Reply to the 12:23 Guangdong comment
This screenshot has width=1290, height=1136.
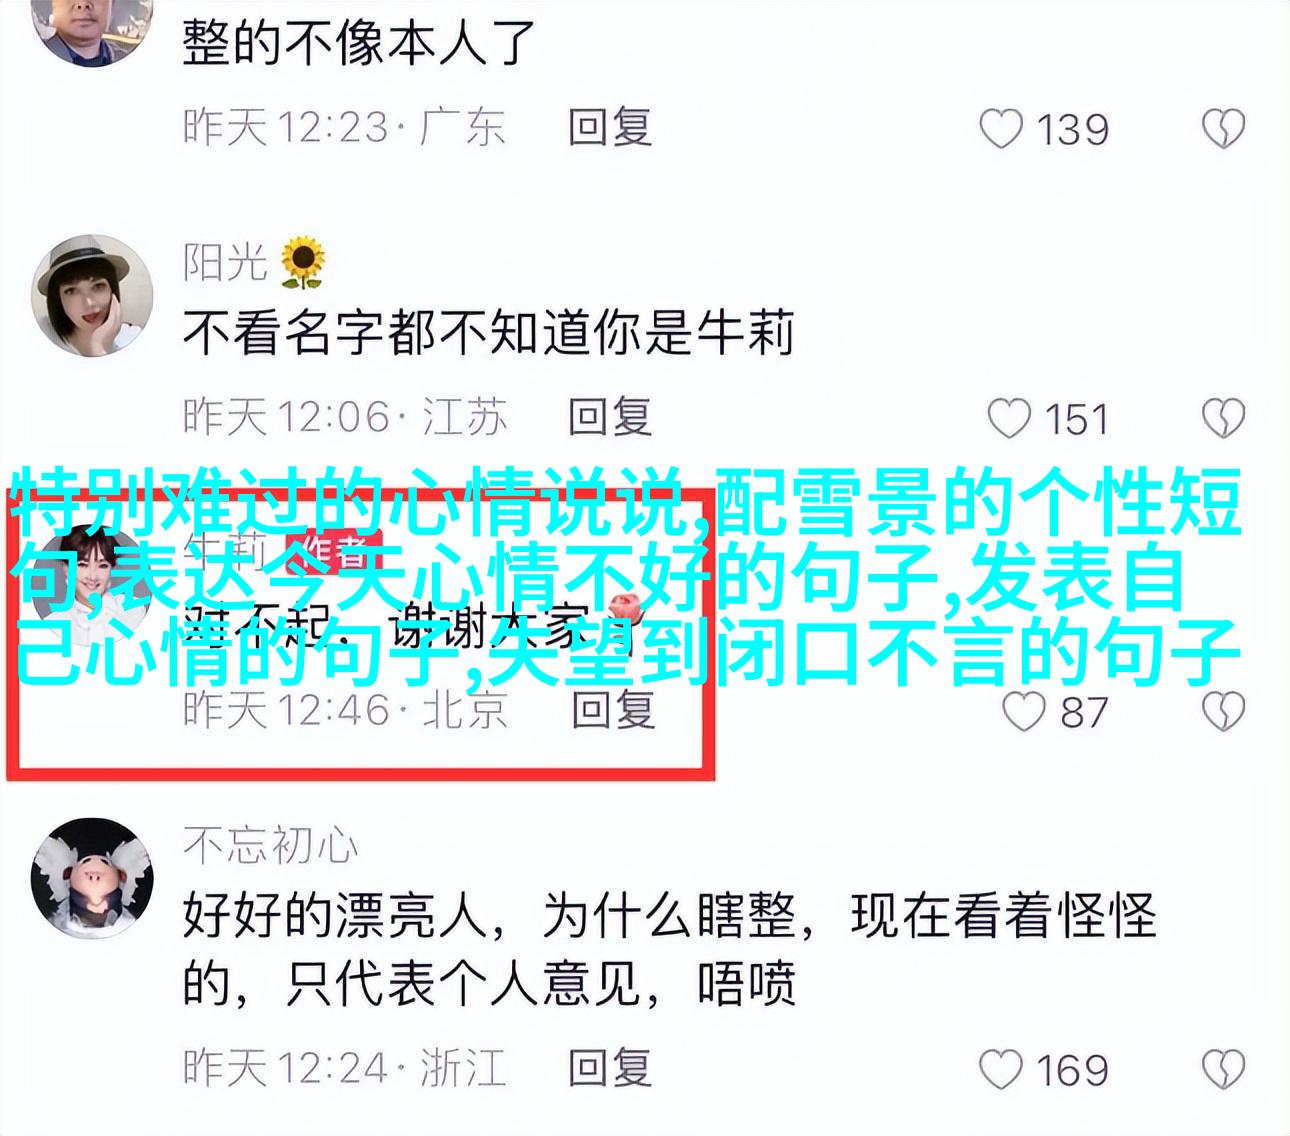[x=610, y=128]
